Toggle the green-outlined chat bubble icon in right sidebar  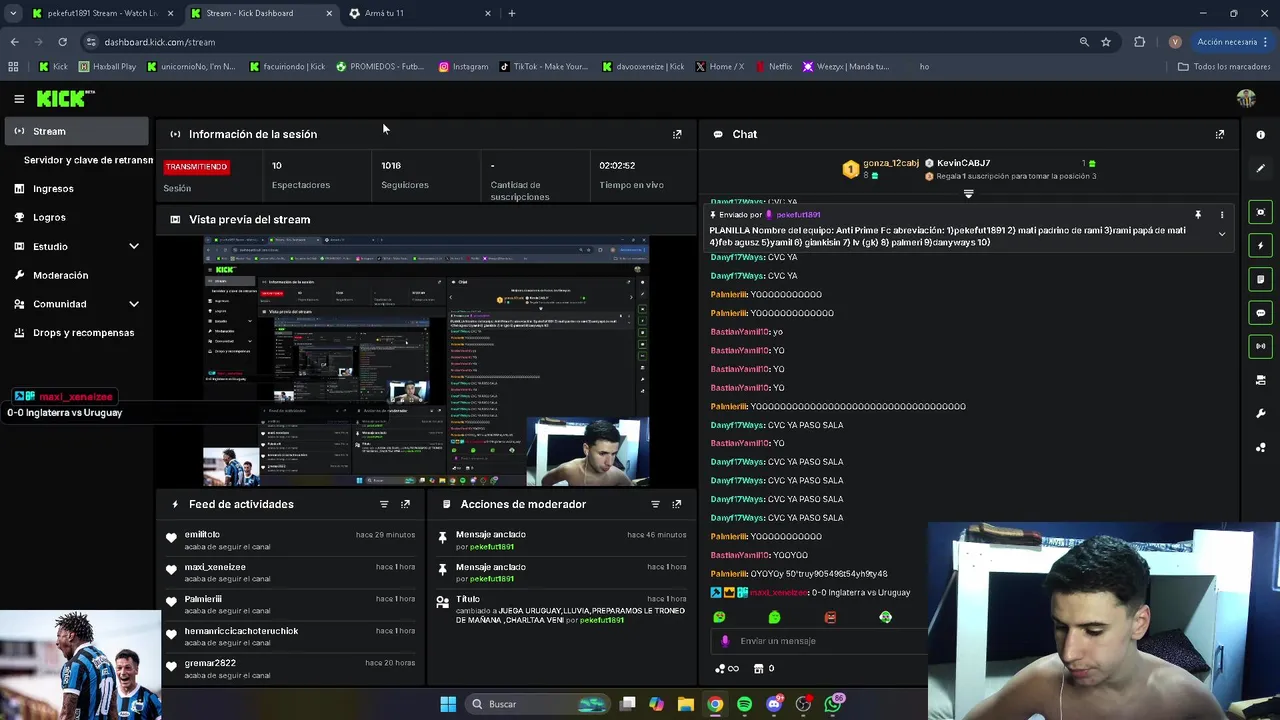(x=1260, y=313)
